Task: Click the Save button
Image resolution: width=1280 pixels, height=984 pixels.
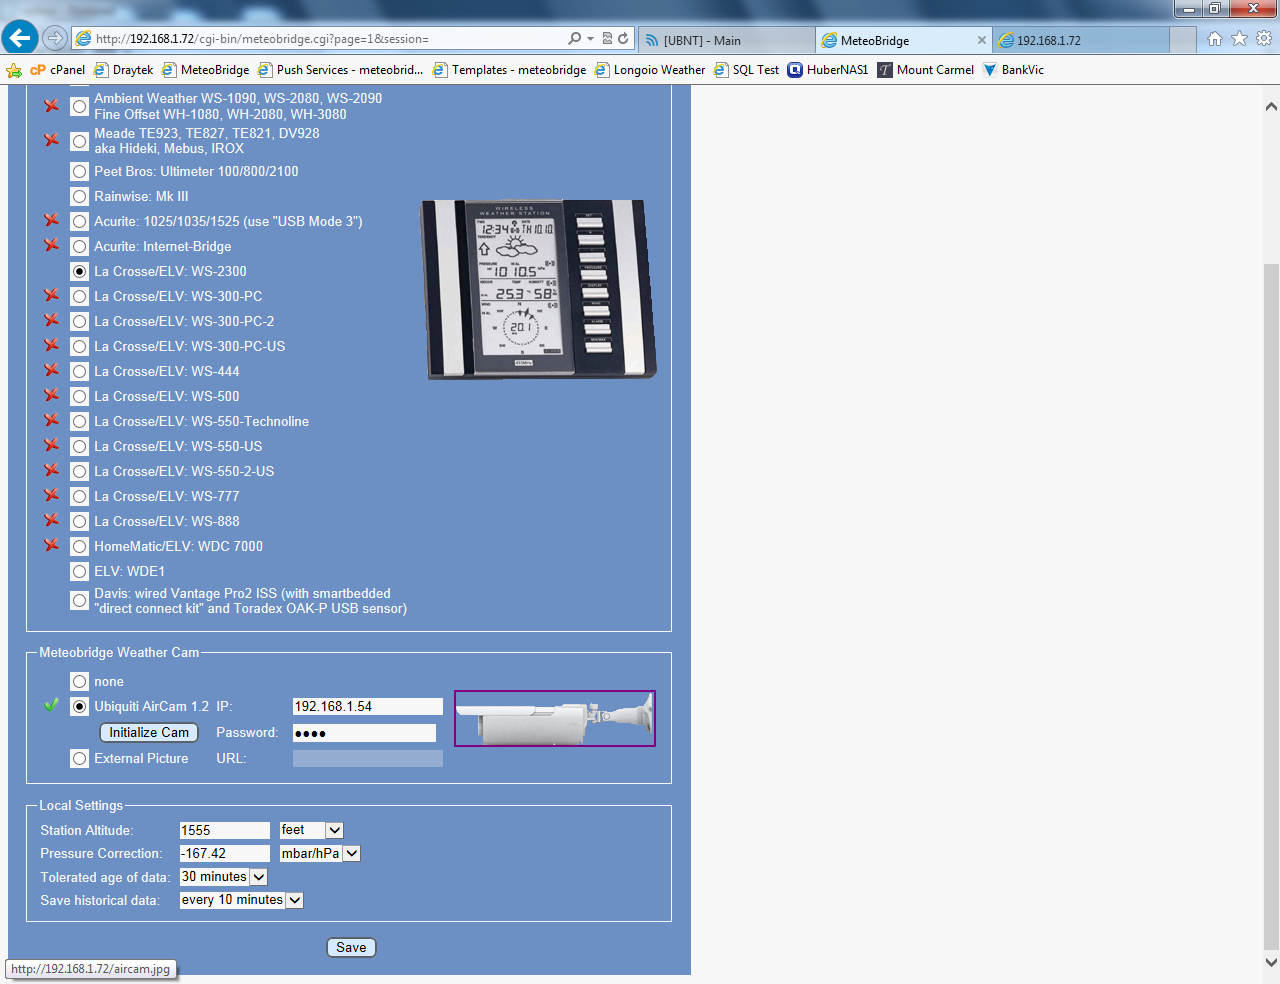Action: click(x=351, y=948)
